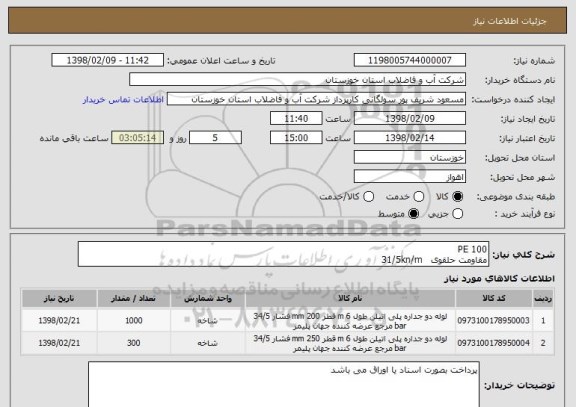
Task: Click the delivery city field اهواز
Action: (410, 177)
